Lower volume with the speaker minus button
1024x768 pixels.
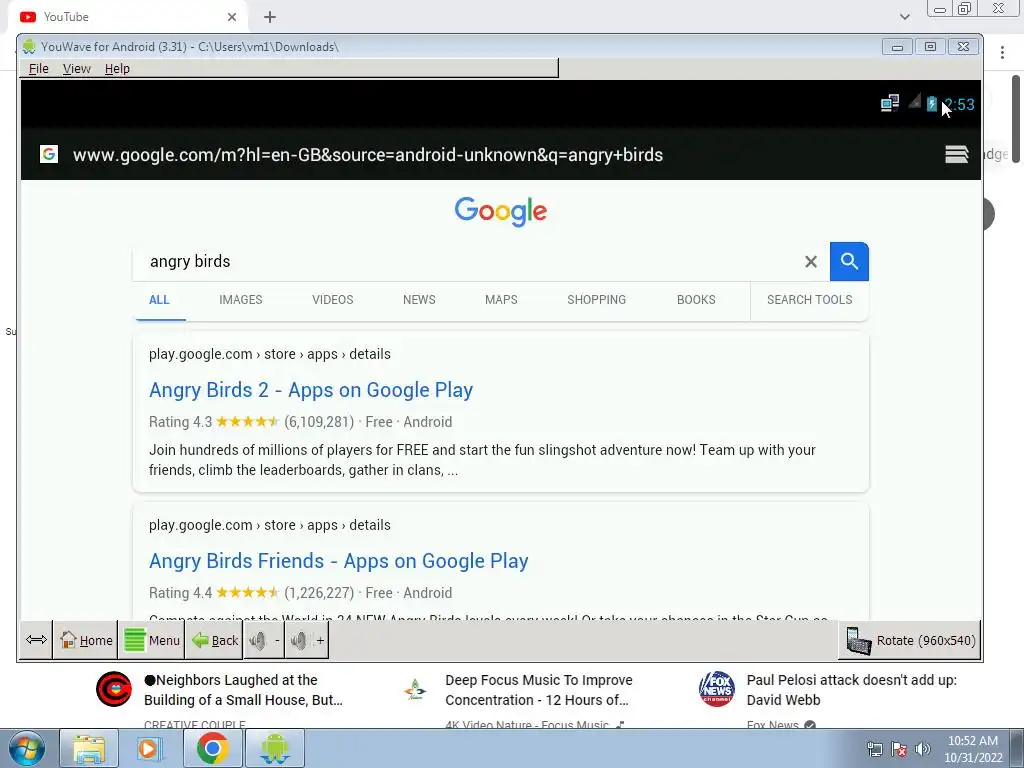(264, 640)
